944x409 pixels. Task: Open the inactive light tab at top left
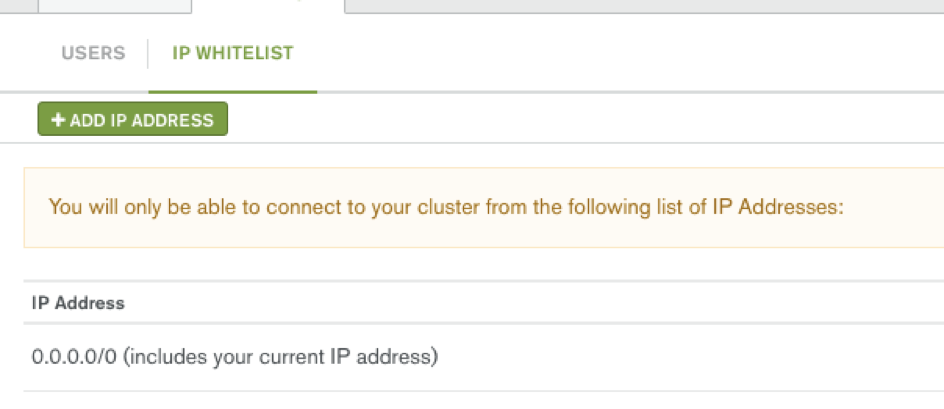click(x=114, y=6)
